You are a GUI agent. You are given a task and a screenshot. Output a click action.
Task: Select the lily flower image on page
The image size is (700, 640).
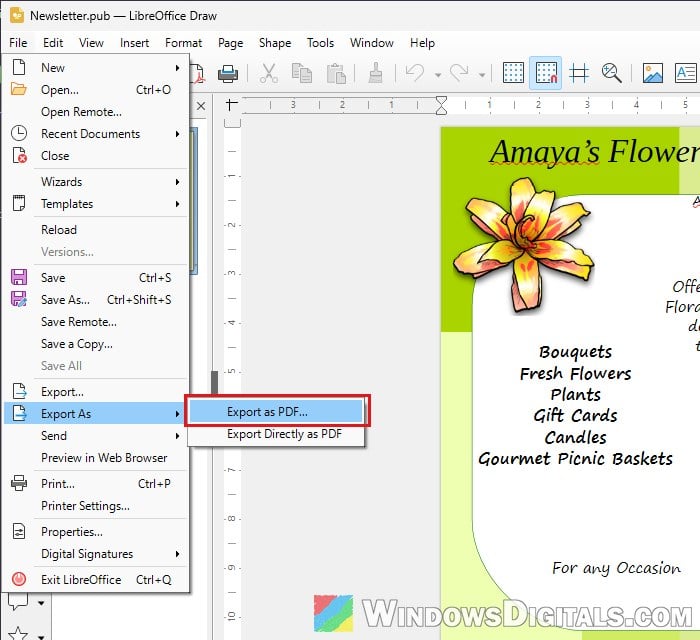(524, 244)
